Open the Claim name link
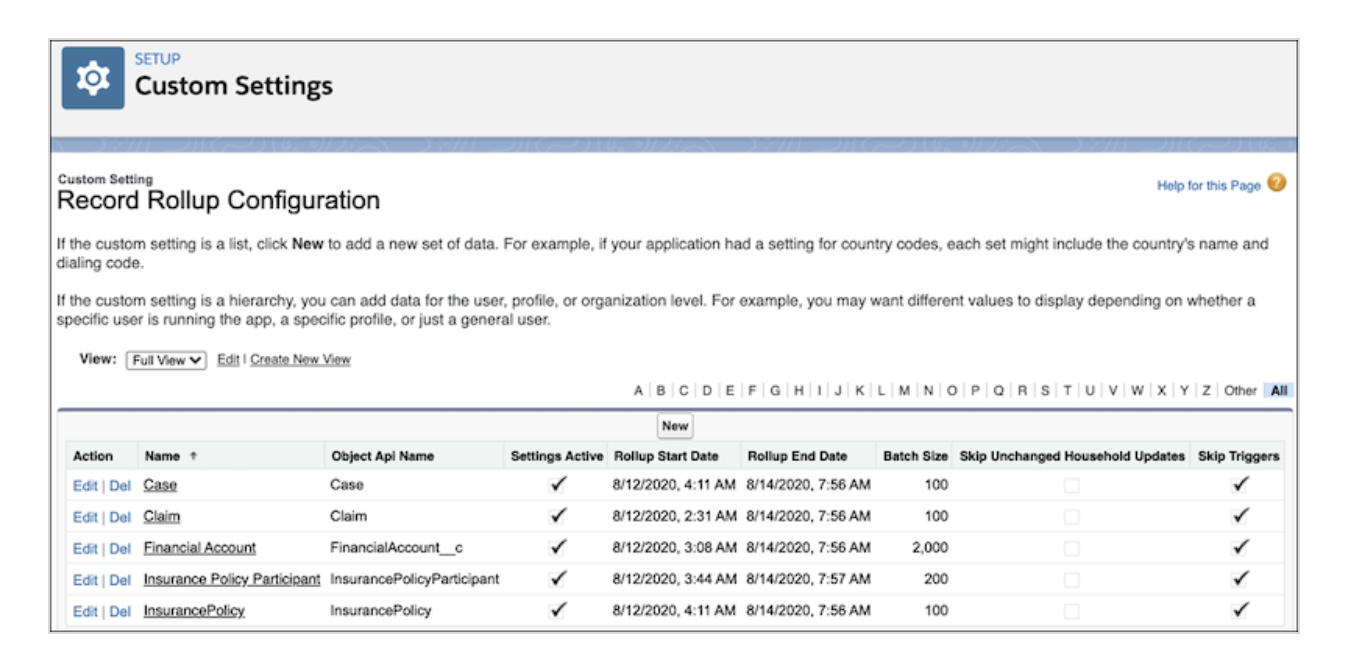The image size is (1346, 672). pyautogui.click(x=162, y=516)
